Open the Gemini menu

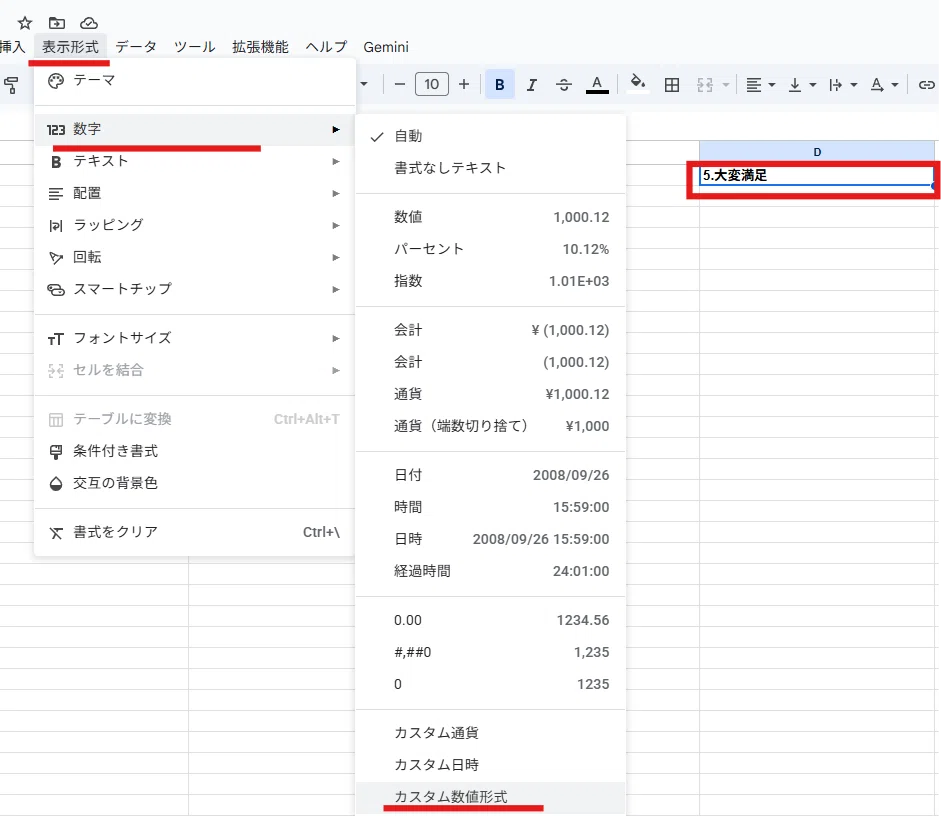pyautogui.click(x=386, y=47)
